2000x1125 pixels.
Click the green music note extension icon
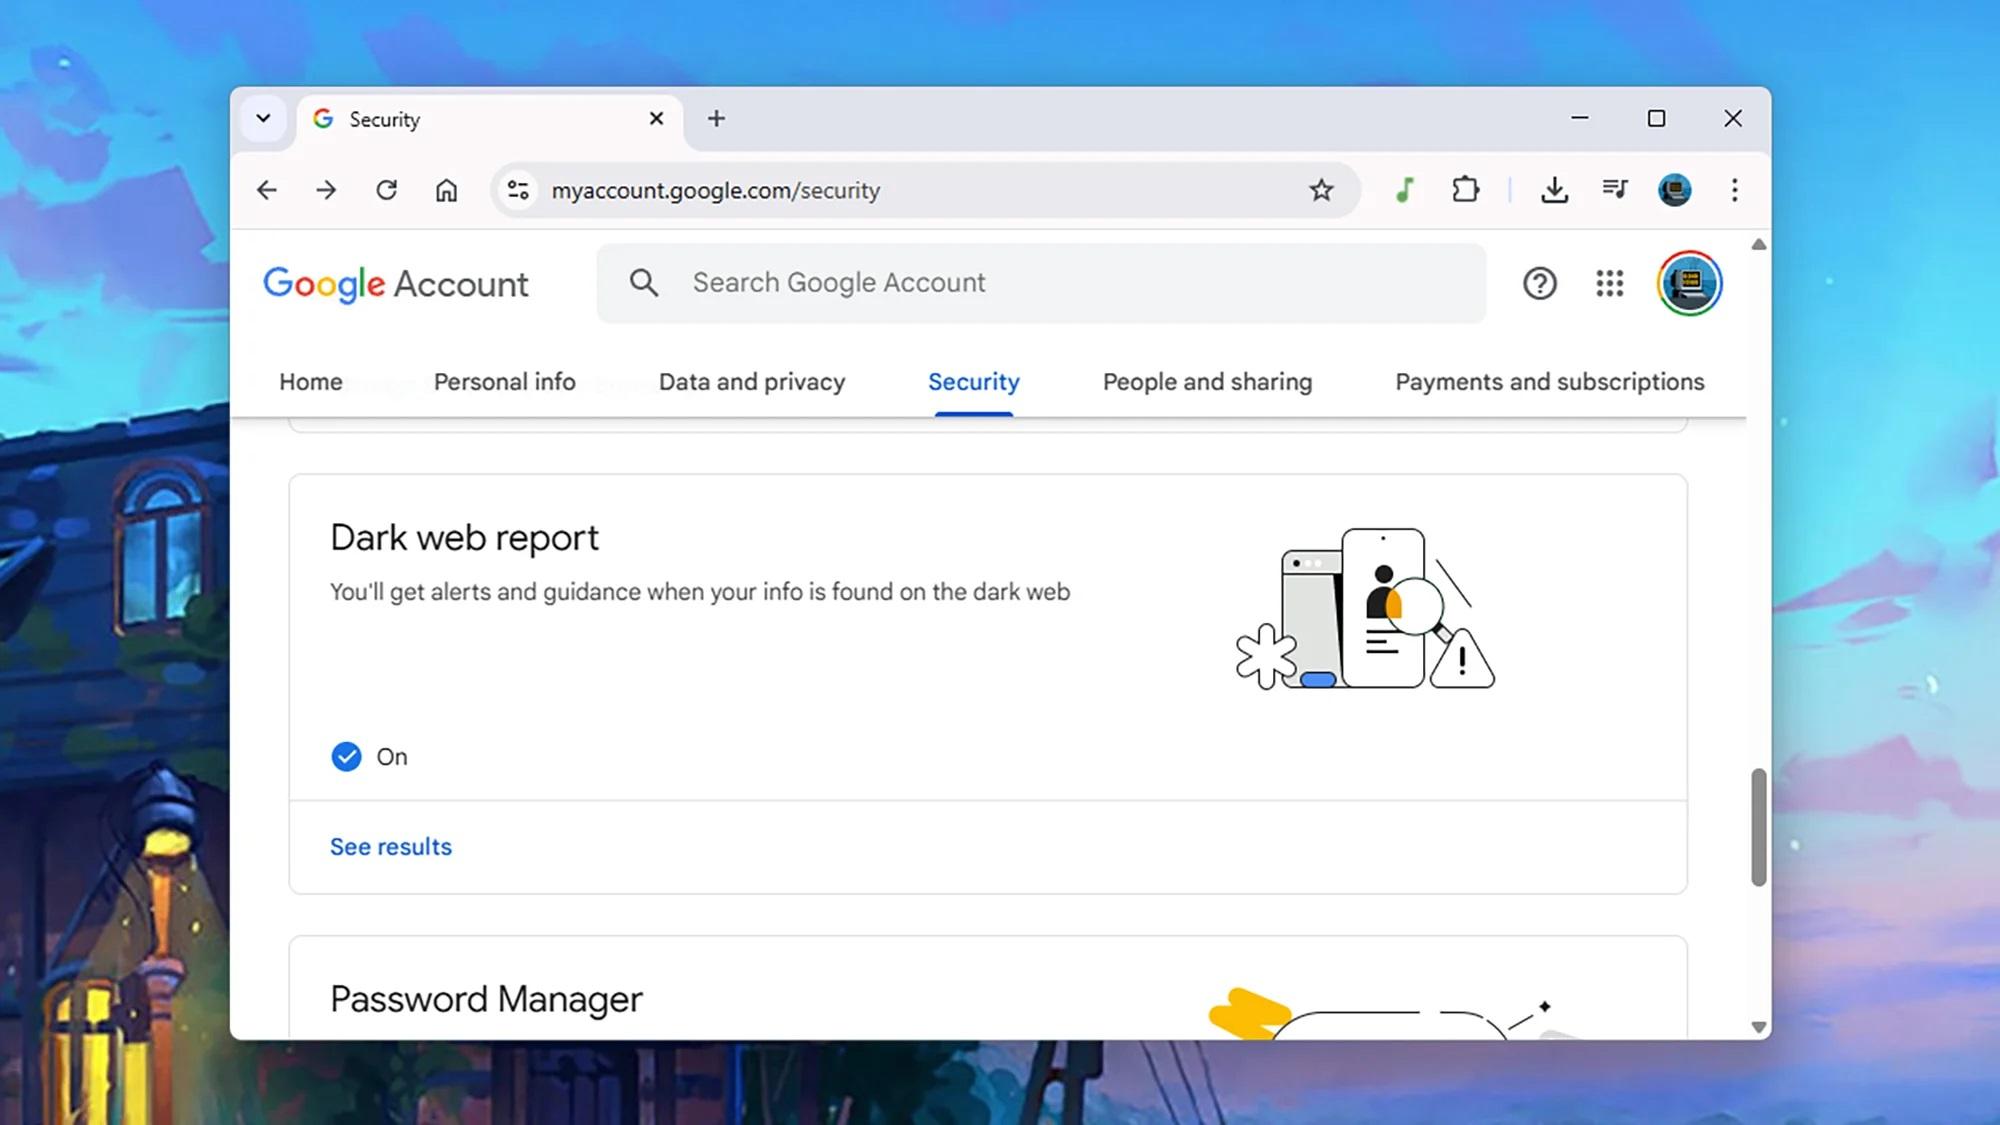pos(1404,189)
